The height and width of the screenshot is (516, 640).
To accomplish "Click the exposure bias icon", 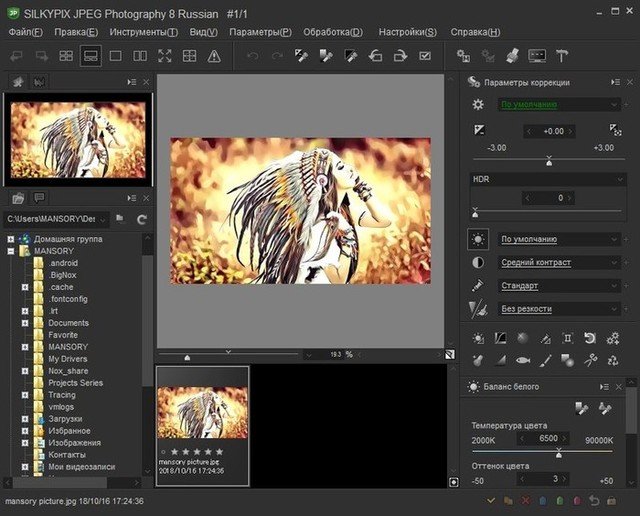I will (479, 131).
